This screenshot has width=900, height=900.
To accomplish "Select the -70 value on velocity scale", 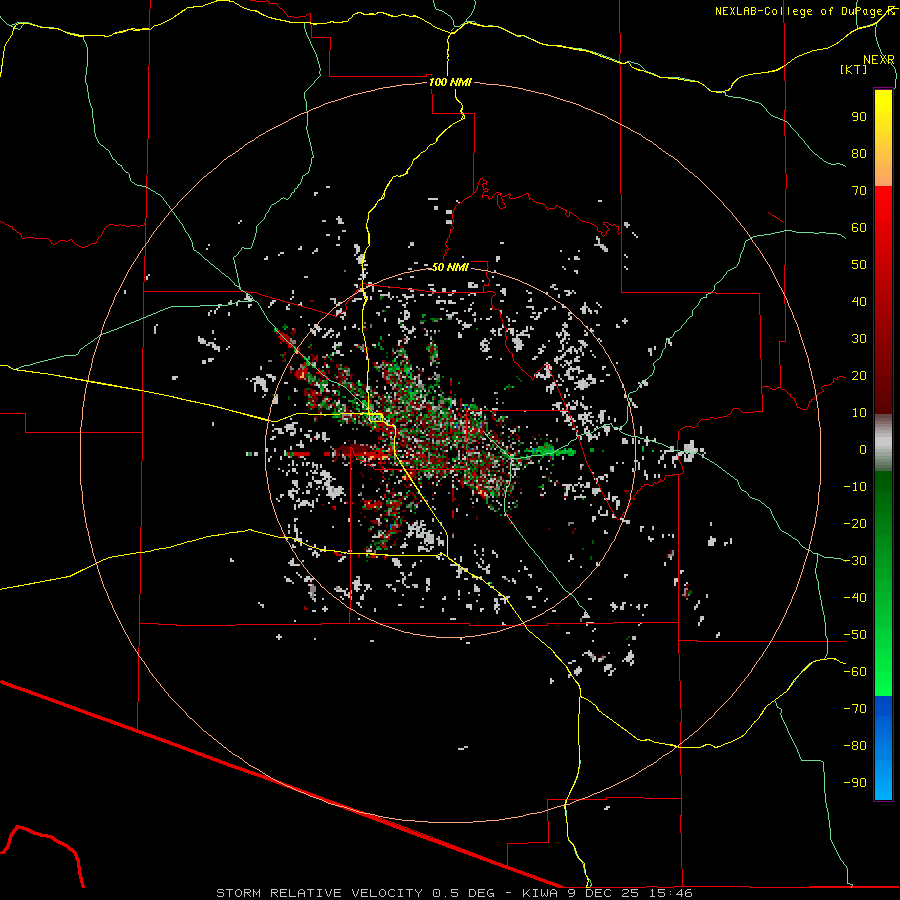I will click(855, 709).
